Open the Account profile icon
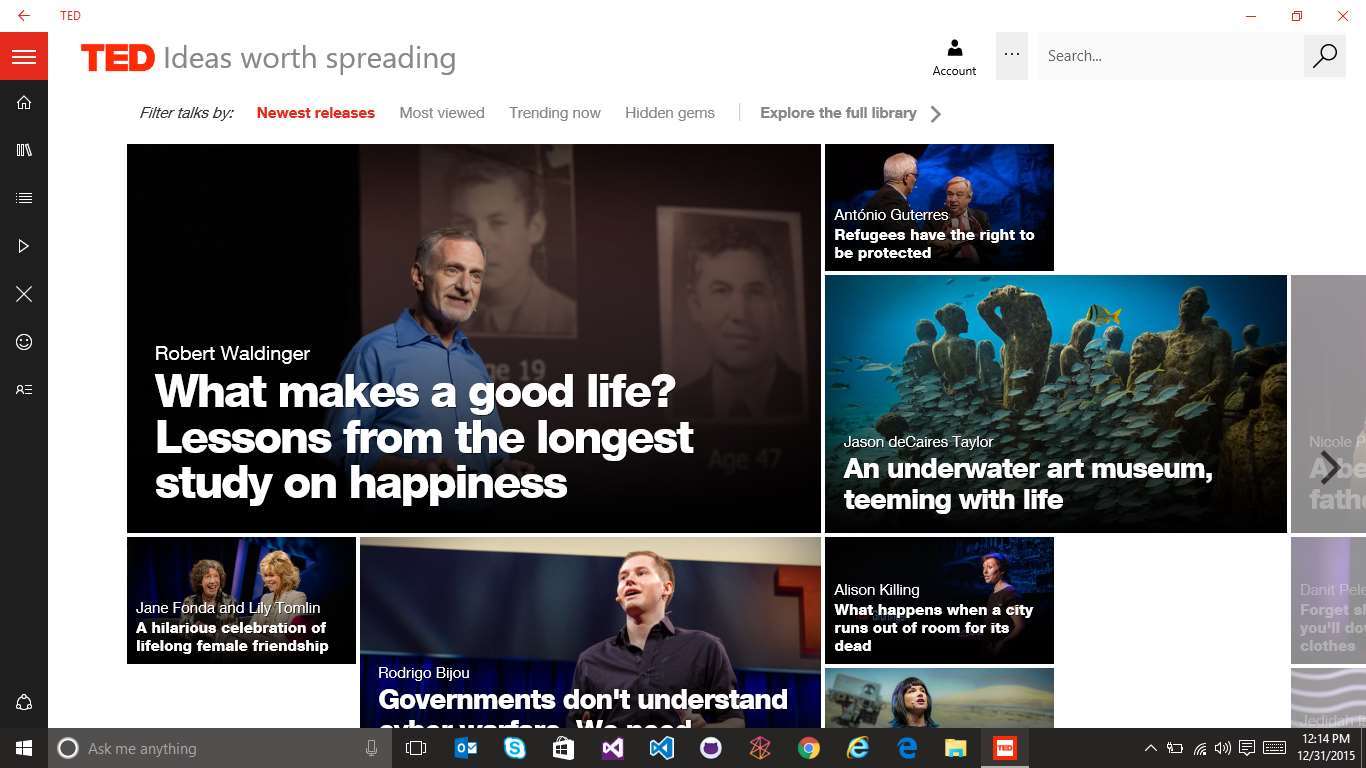Image resolution: width=1366 pixels, height=768 pixels. [954, 57]
